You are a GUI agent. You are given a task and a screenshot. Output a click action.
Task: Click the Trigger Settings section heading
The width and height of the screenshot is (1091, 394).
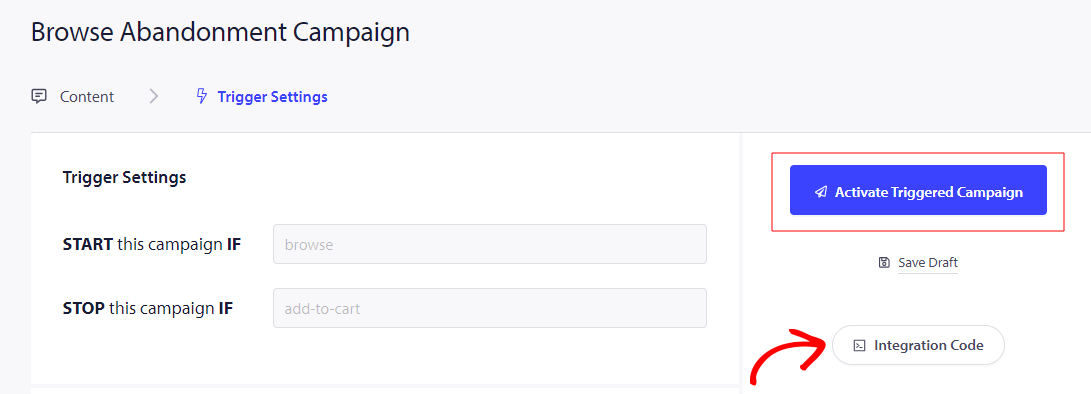click(x=125, y=178)
